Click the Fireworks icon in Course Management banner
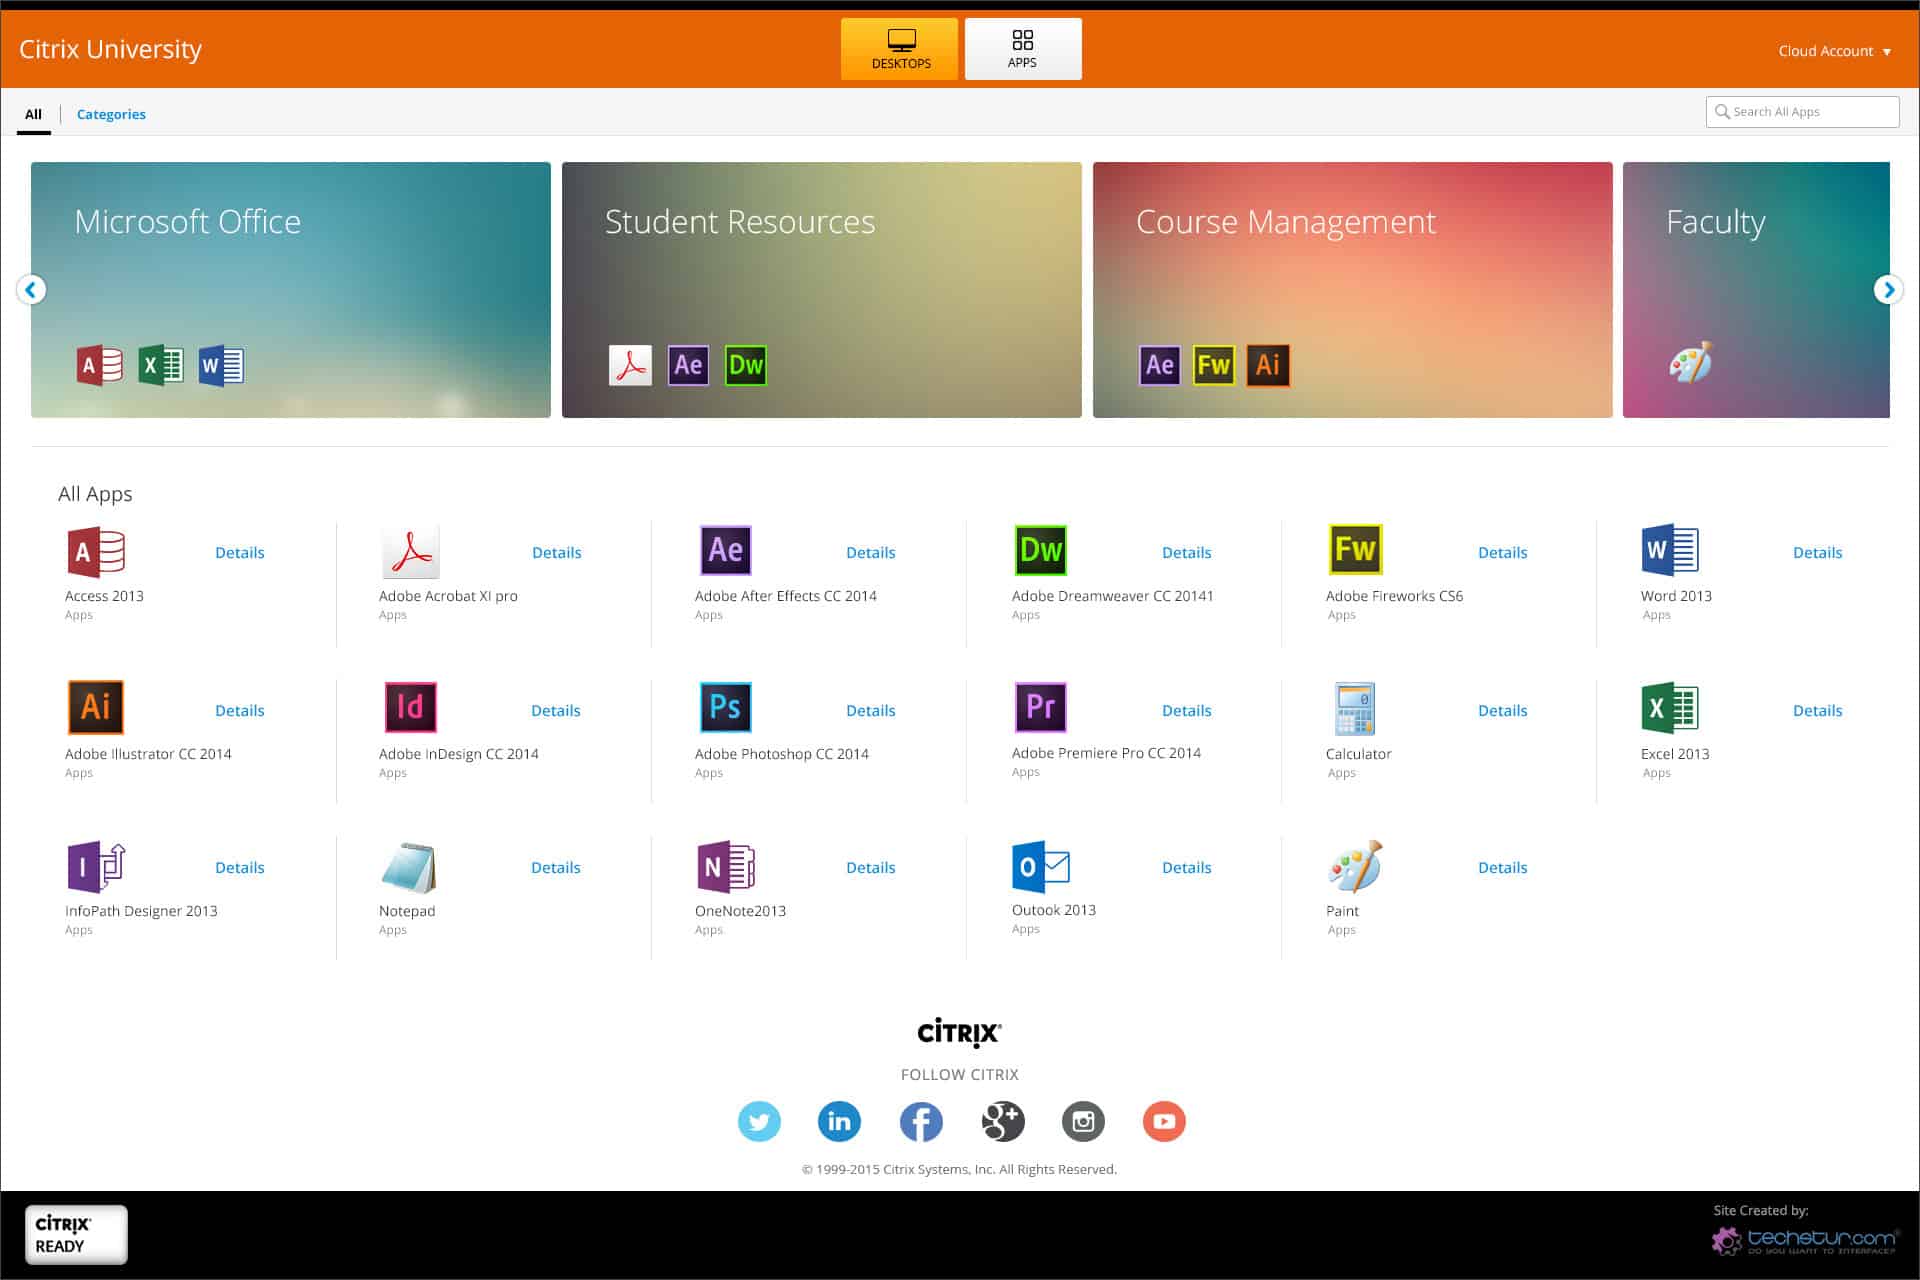 [1214, 365]
